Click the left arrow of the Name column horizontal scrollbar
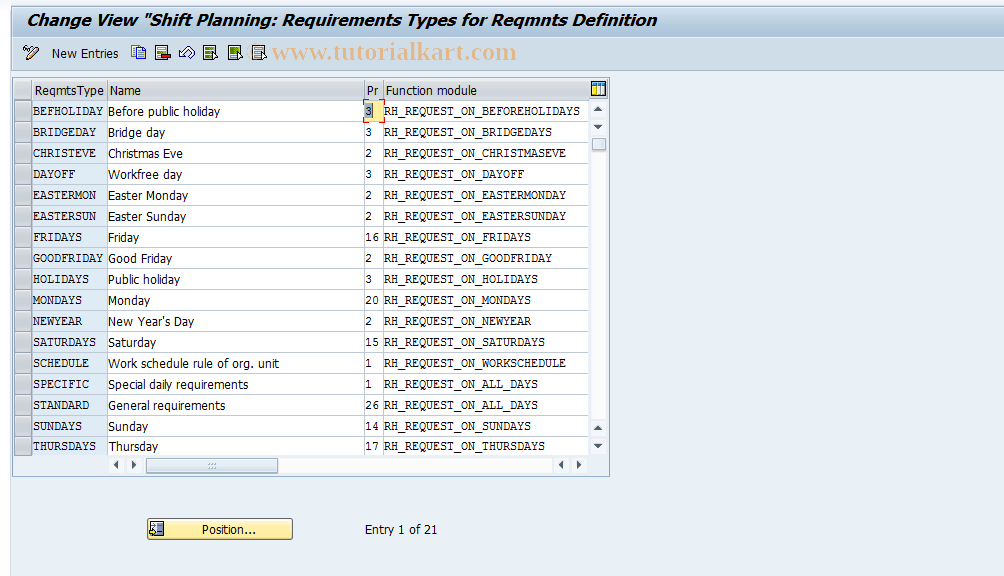The image size is (1004, 576). coord(116,465)
